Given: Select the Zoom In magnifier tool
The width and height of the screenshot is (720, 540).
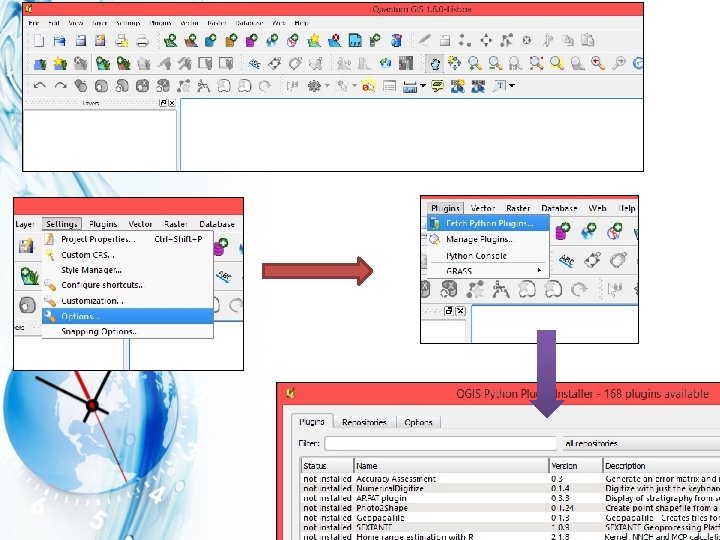Looking at the screenshot, I should 475,63.
